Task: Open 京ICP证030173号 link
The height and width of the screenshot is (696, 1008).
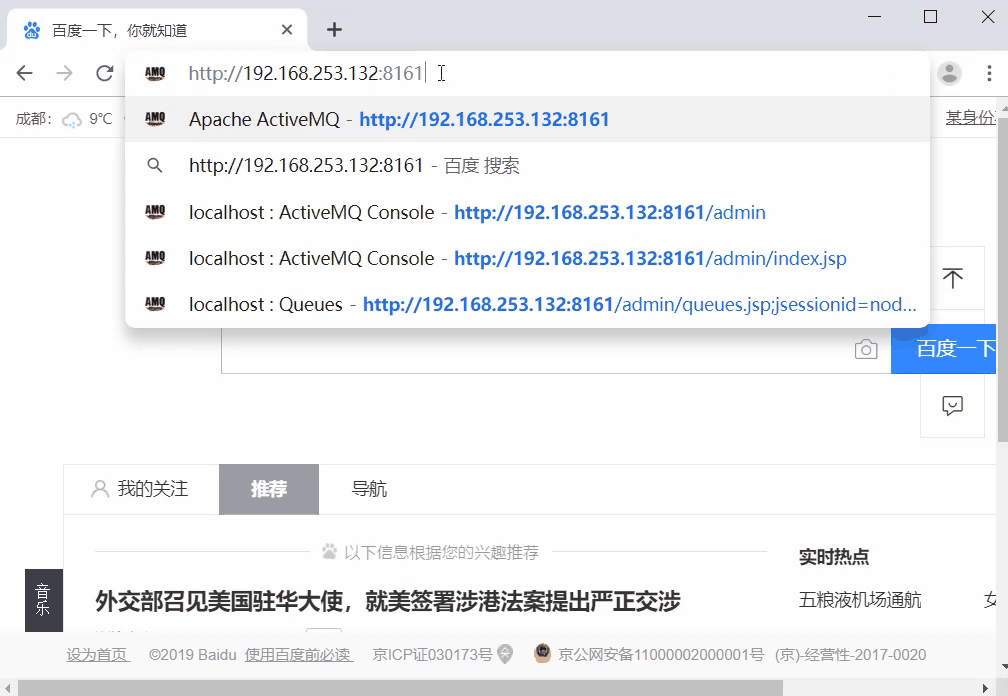Action: coord(432,655)
